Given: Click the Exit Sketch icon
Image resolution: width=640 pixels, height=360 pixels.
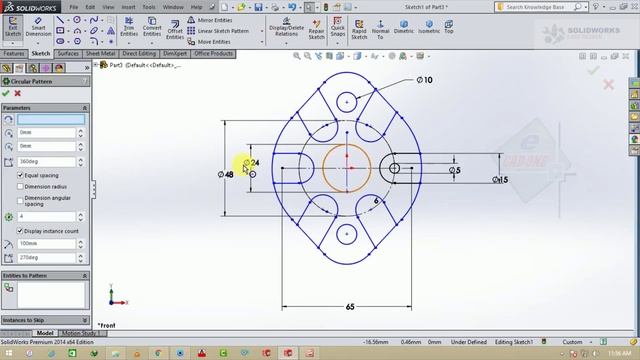Looking at the screenshot, I should (x=13, y=27).
